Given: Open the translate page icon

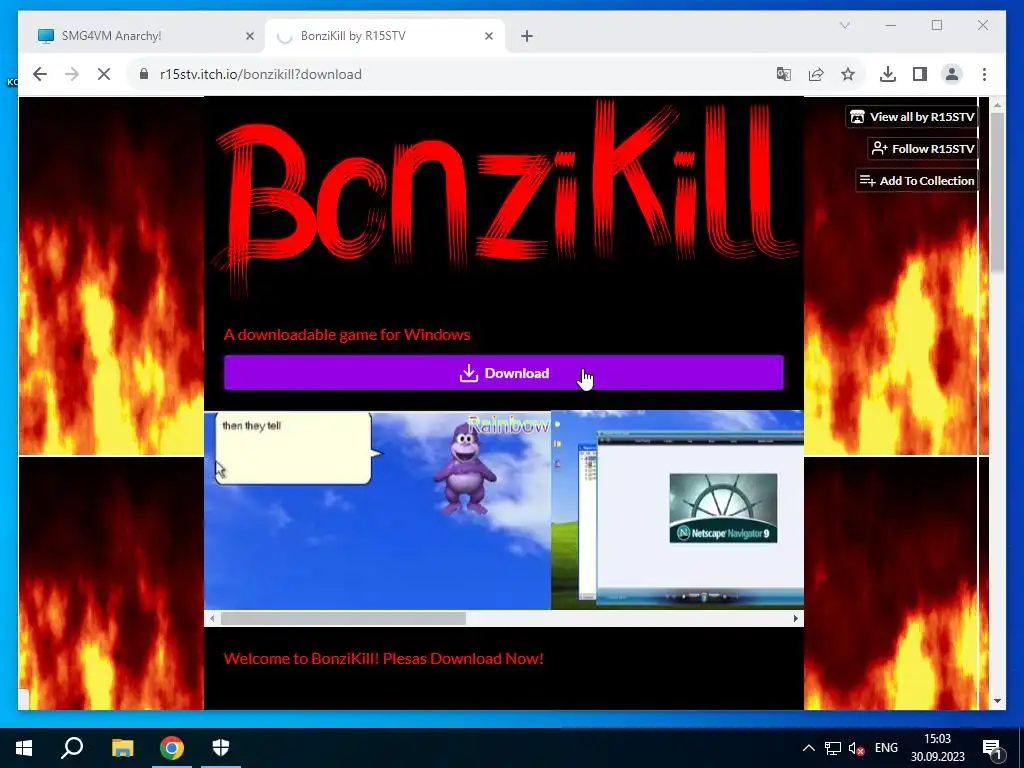Looking at the screenshot, I should pos(784,74).
